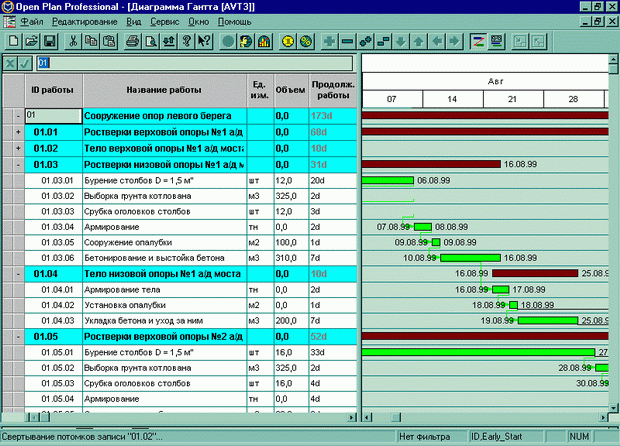The image size is (620, 446).
Task: Click the green minus toolbar icon
Action: click(347, 41)
